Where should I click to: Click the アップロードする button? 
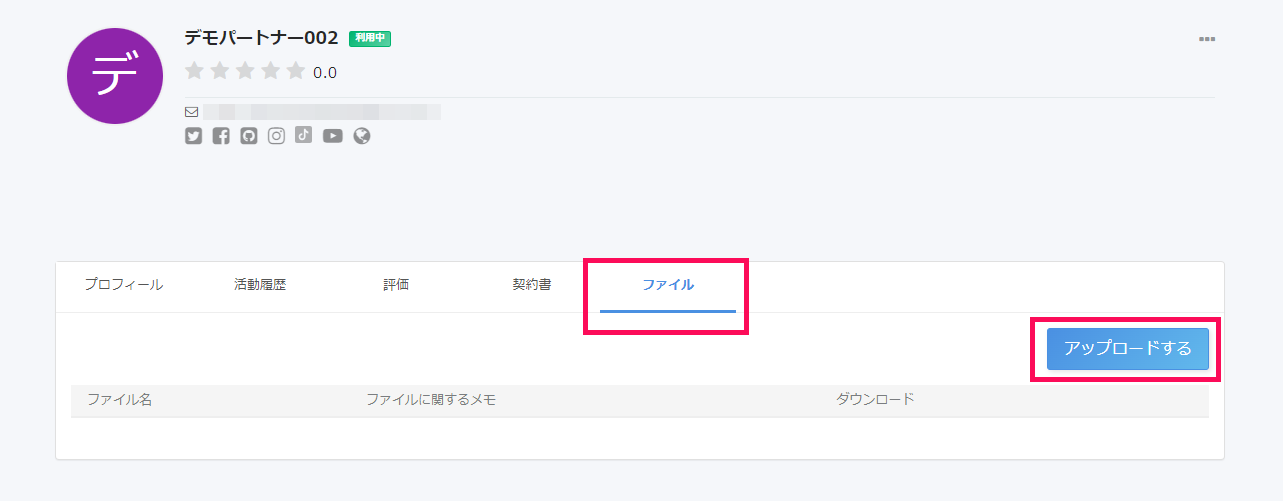pos(1128,349)
